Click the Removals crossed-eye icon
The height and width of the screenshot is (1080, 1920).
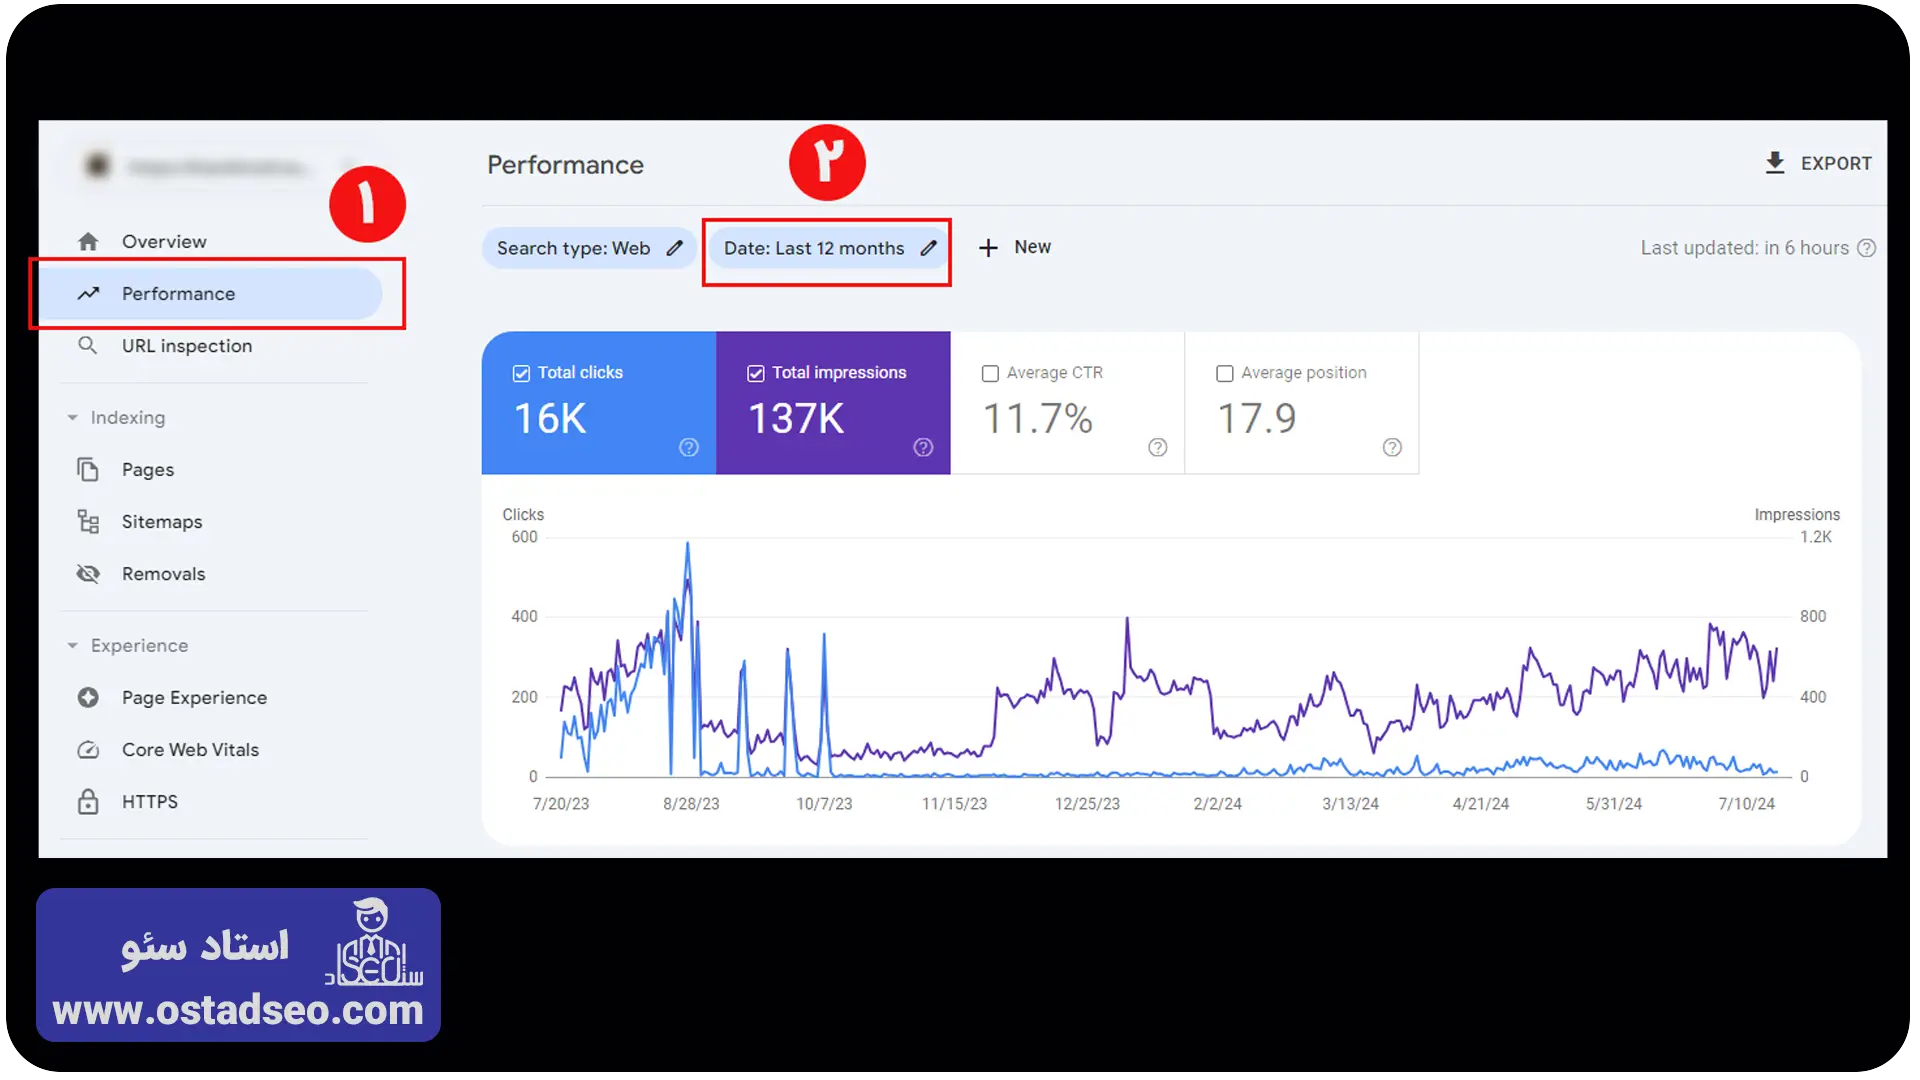pos(88,574)
